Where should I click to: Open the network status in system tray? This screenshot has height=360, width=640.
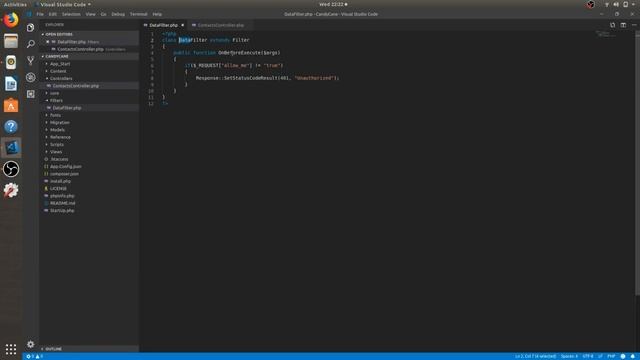click(607, 4)
